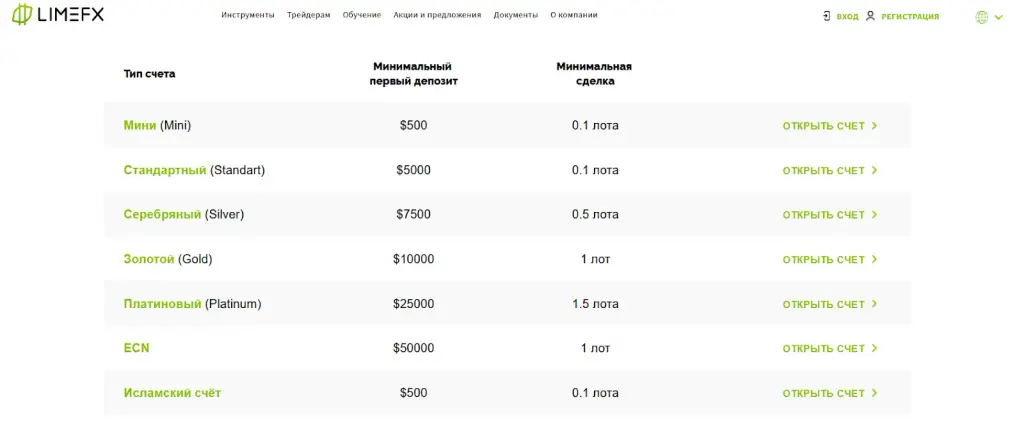The height and width of the screenshot is (440, 1024).
Task: Click the registration user icon
Action: pyautogui.click(x=870, y=16)
